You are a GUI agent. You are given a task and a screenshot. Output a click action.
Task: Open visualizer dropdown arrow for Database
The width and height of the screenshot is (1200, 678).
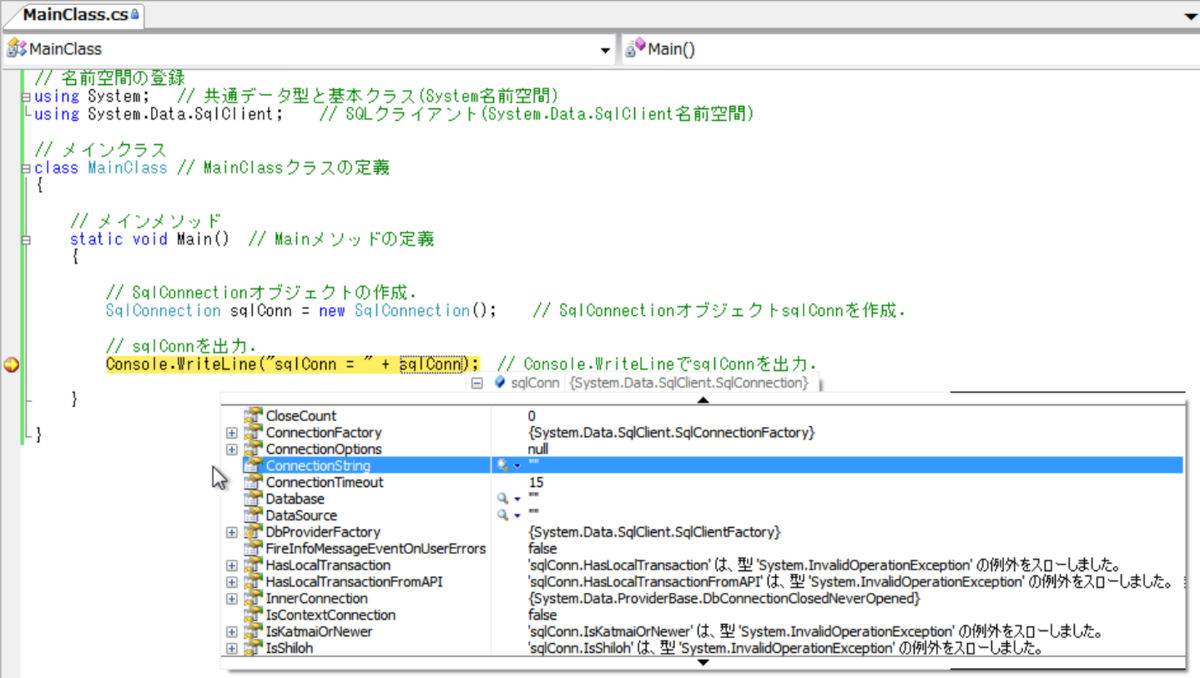[518, 500]
